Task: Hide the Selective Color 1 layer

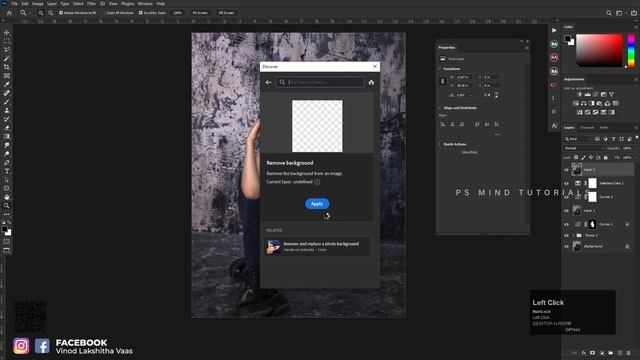Action: (566, 183)
